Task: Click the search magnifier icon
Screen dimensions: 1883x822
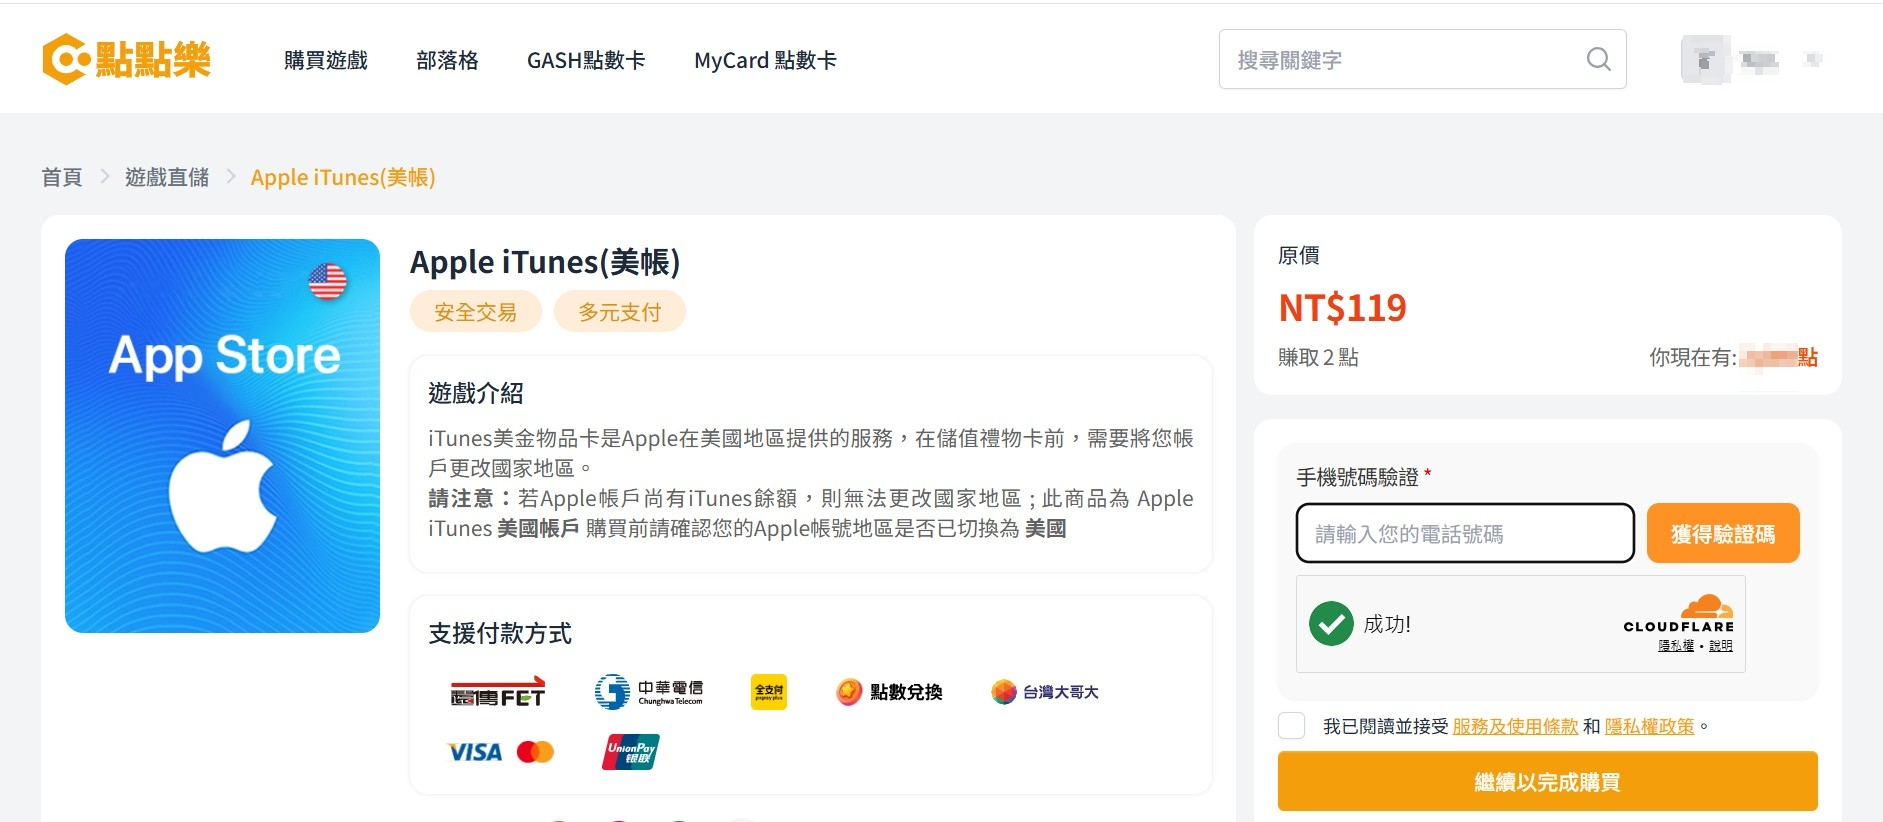Action: point(1598,60)
